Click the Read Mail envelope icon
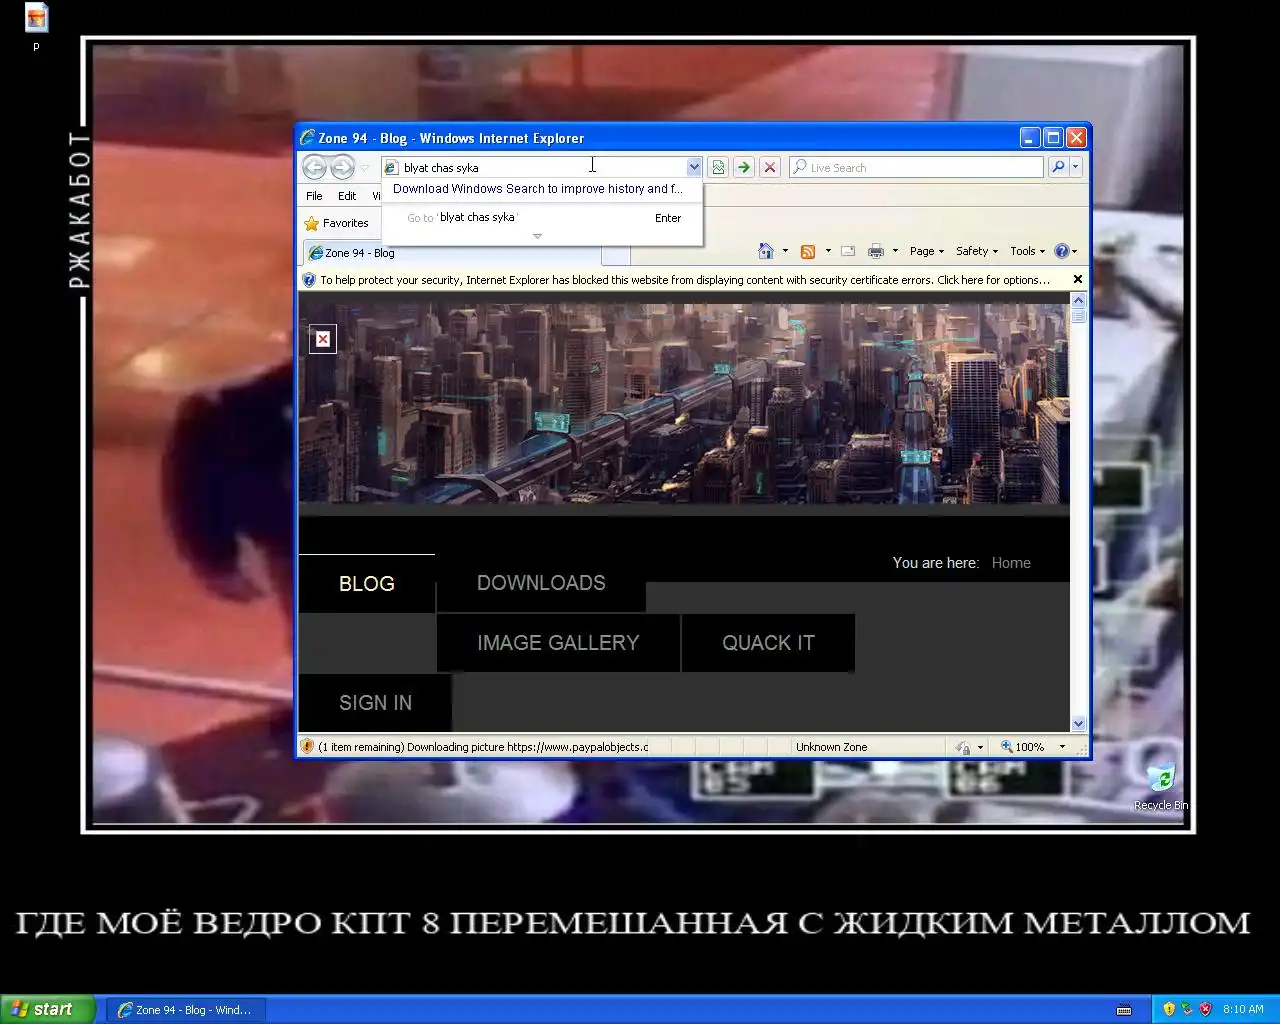The height and width of the screenshot is (1024, 1280). pos(848,251)
